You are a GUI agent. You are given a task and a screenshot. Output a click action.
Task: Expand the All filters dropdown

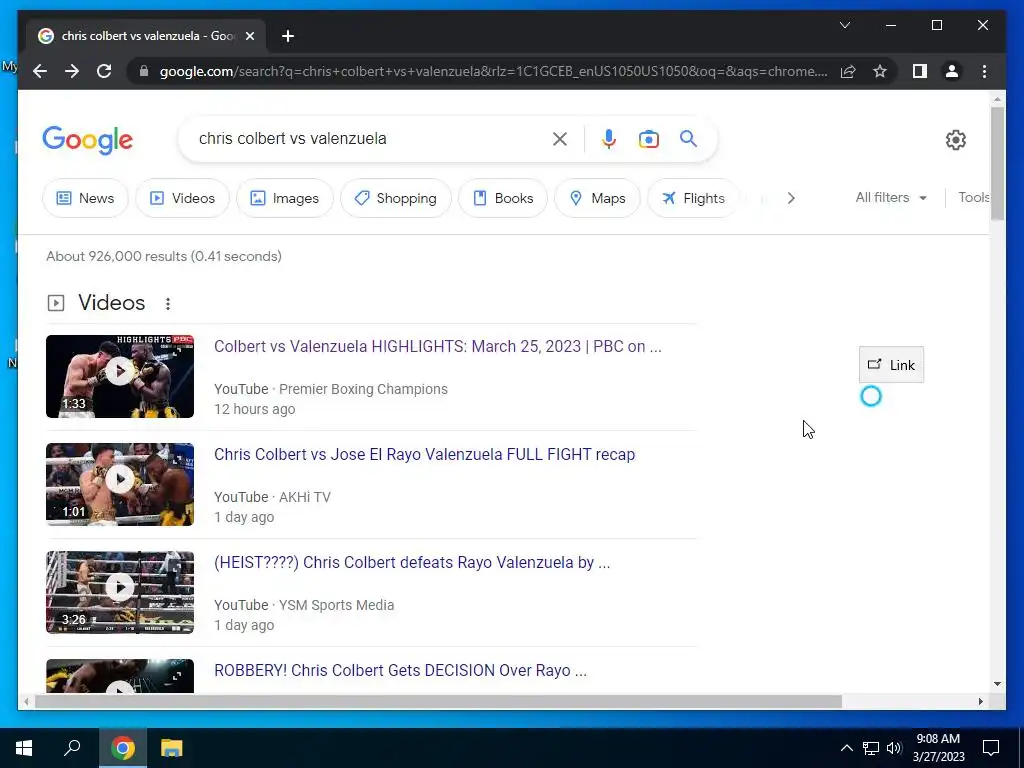click(891, 197)
